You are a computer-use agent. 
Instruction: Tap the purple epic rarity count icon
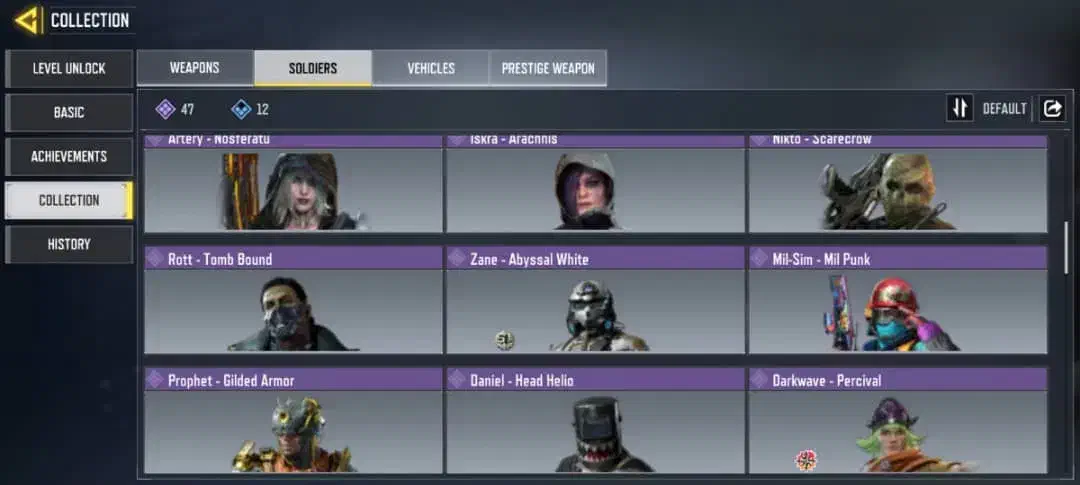(165, 109)
